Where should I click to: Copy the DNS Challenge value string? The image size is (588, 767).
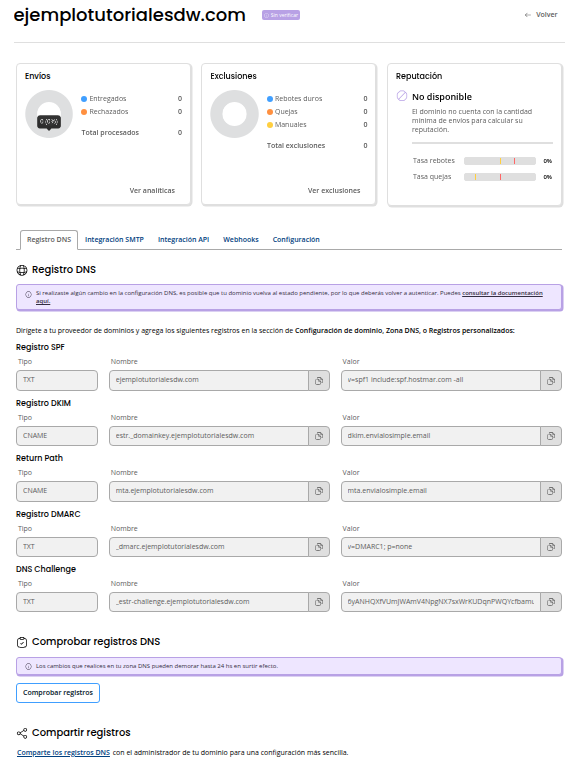(x=551, y=602)
